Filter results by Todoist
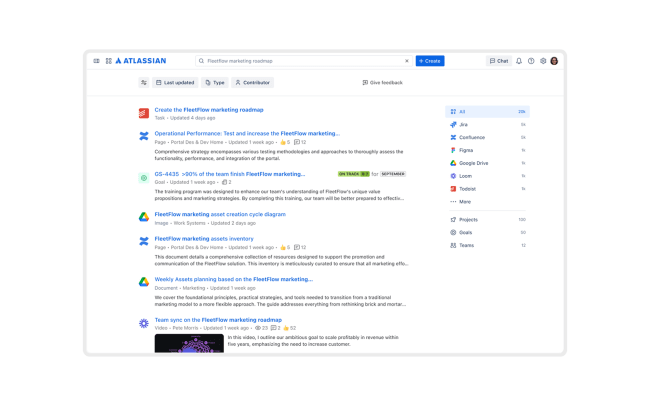 (488, 189)
